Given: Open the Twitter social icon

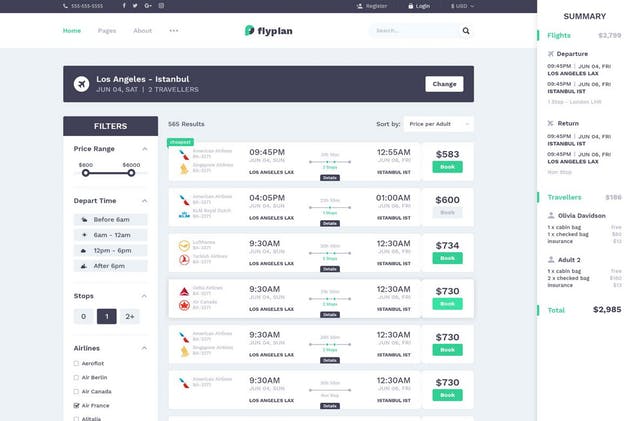Looking at the screenshot, I should (x=135, y=6).
